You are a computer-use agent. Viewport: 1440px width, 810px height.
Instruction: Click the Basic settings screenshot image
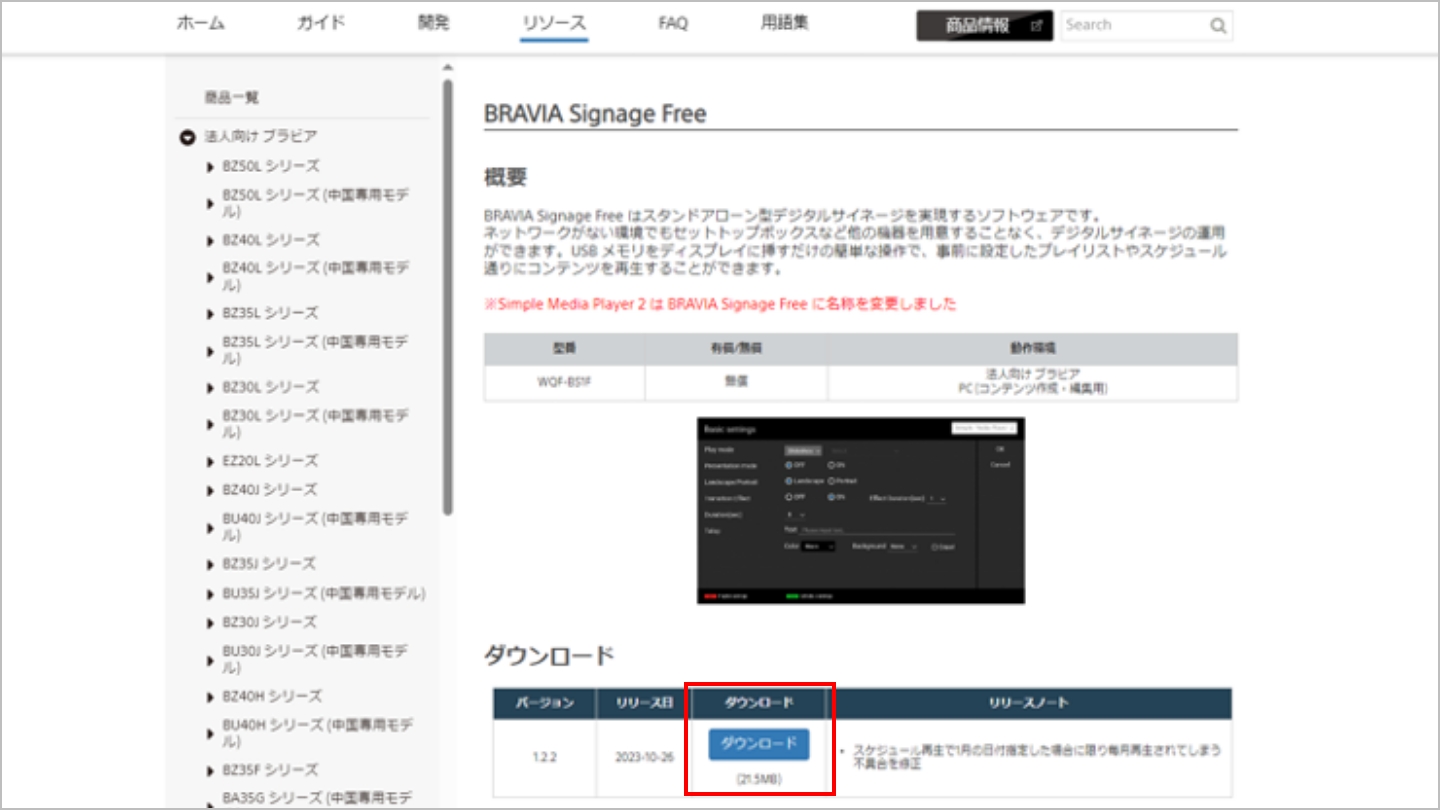click(x=860, y=510)
